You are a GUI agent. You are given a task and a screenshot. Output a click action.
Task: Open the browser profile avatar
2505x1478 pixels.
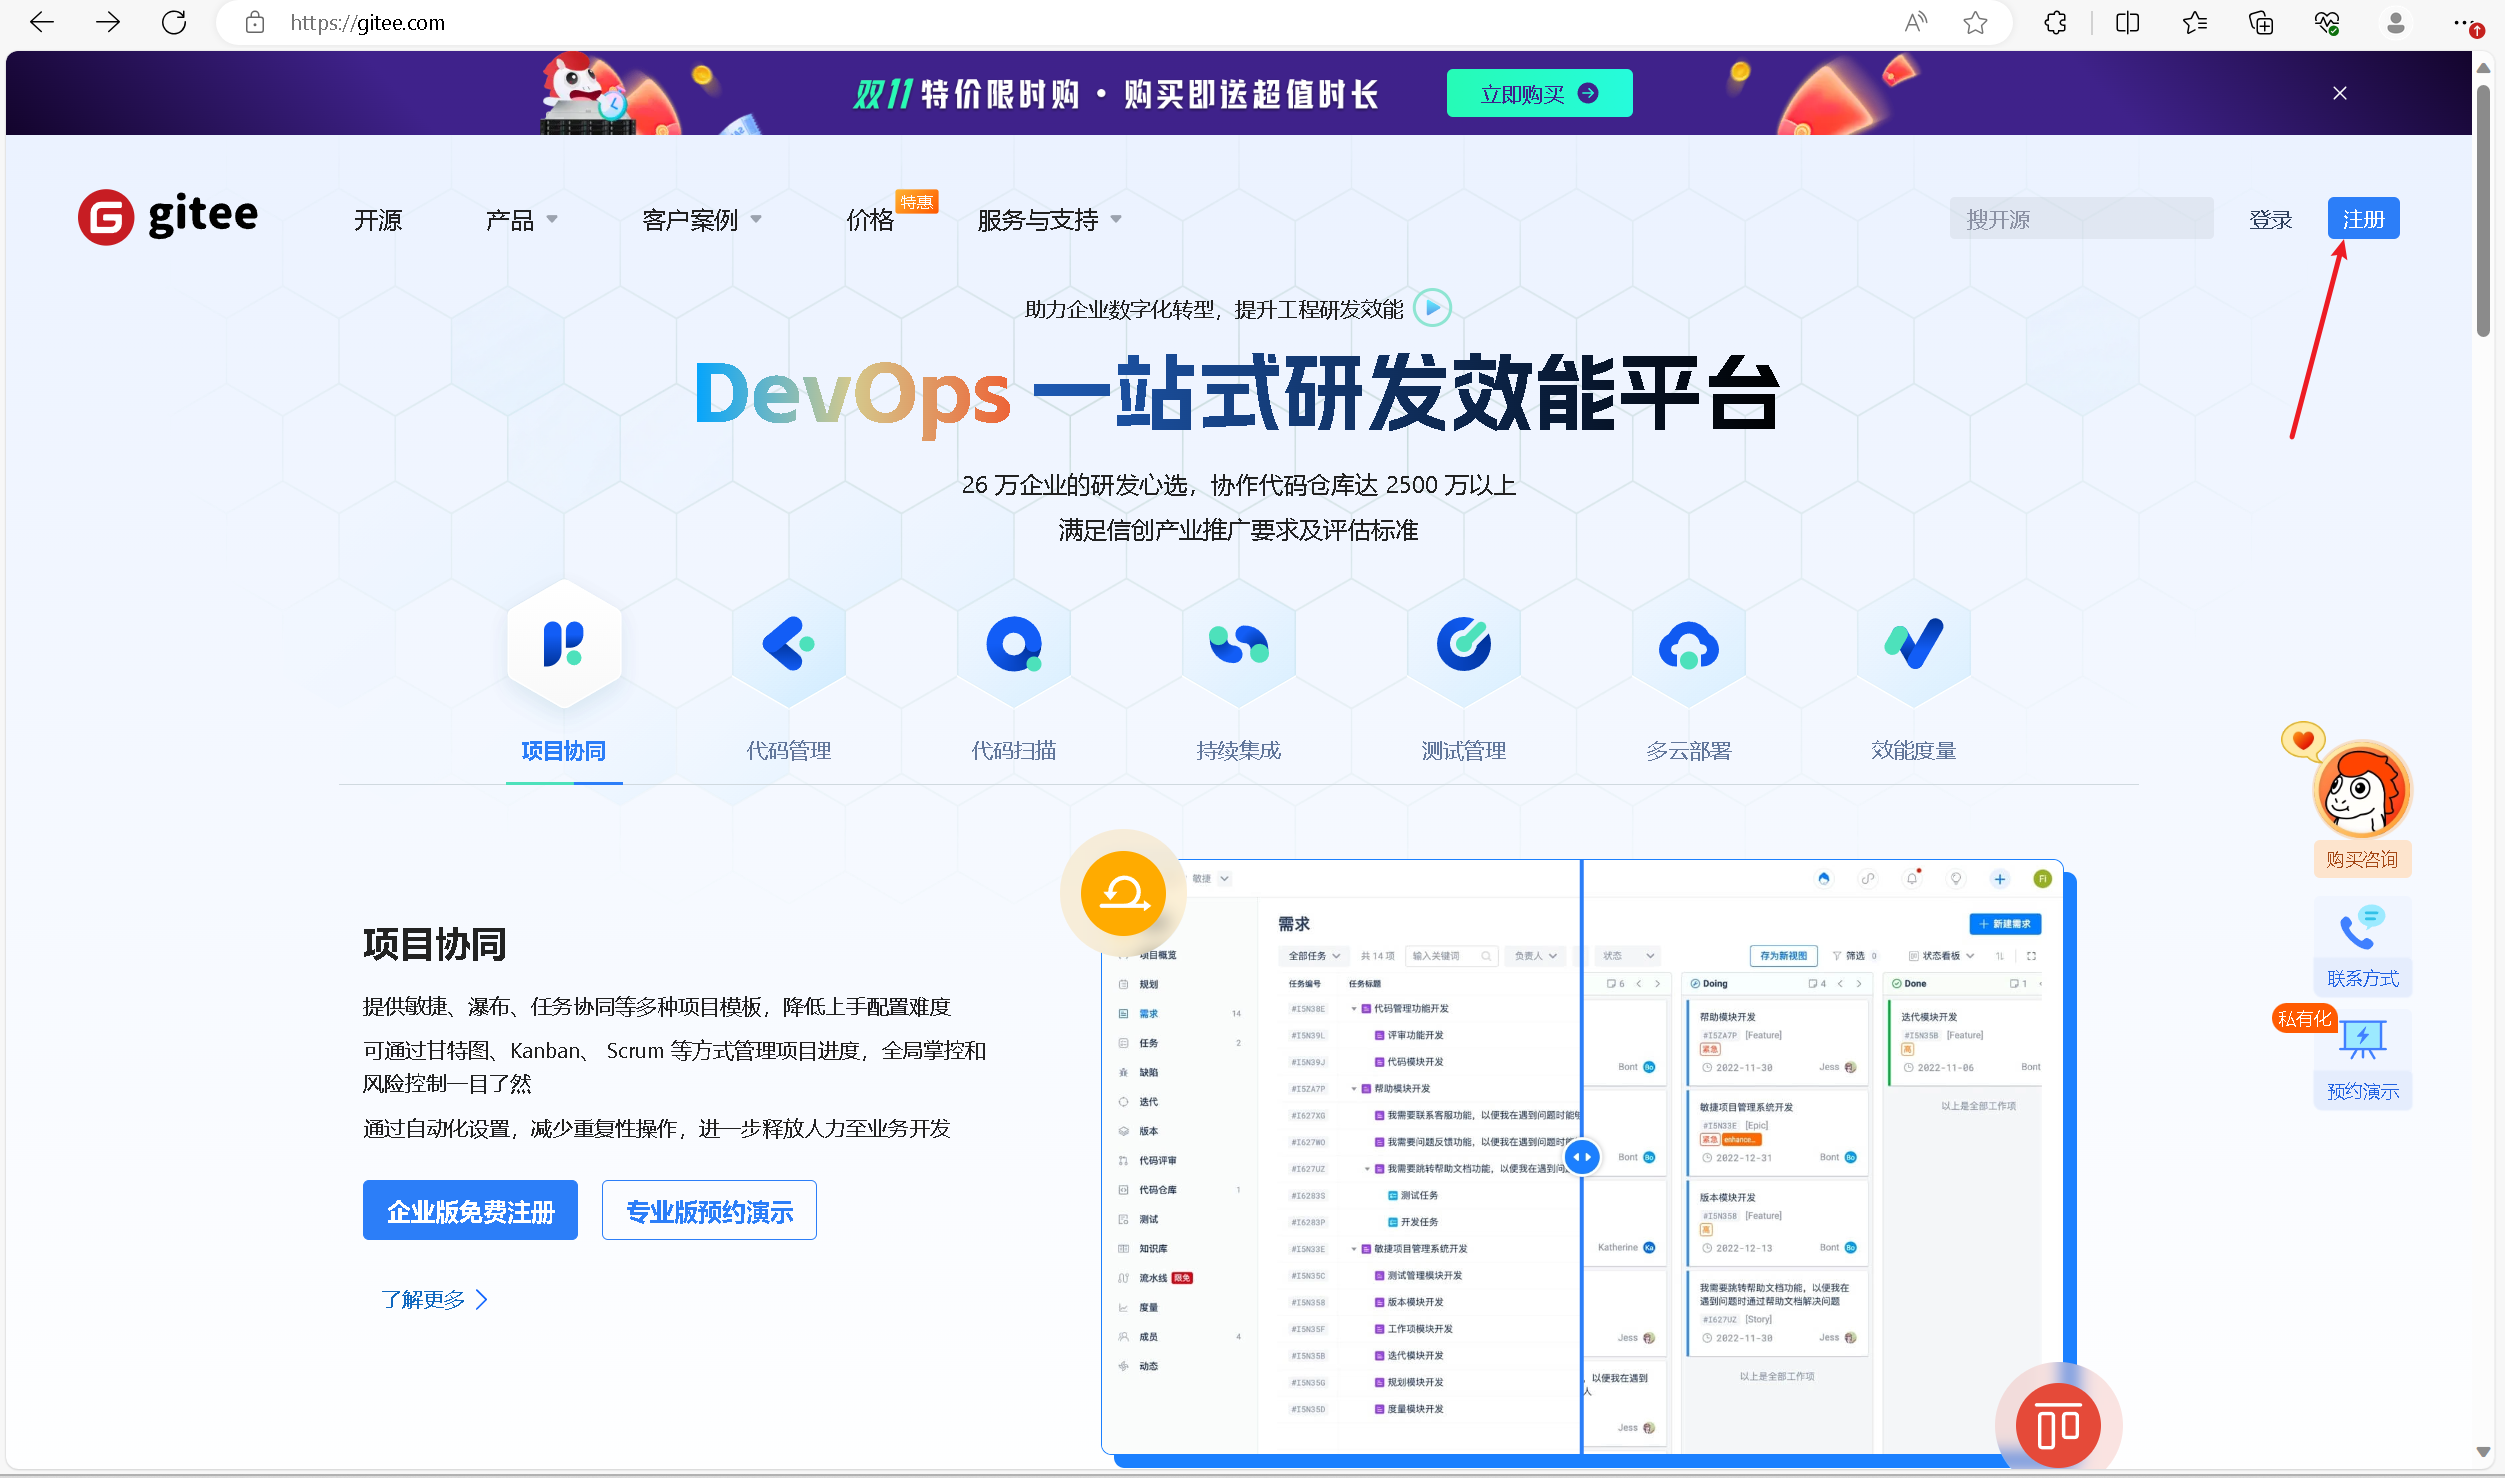click(x=2395, y=22)
